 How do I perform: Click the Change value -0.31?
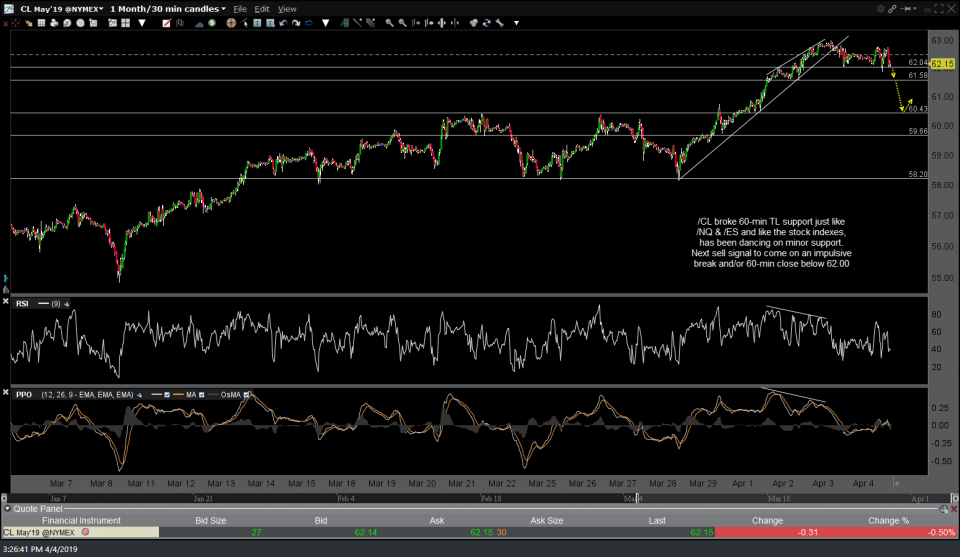(808, 533)
